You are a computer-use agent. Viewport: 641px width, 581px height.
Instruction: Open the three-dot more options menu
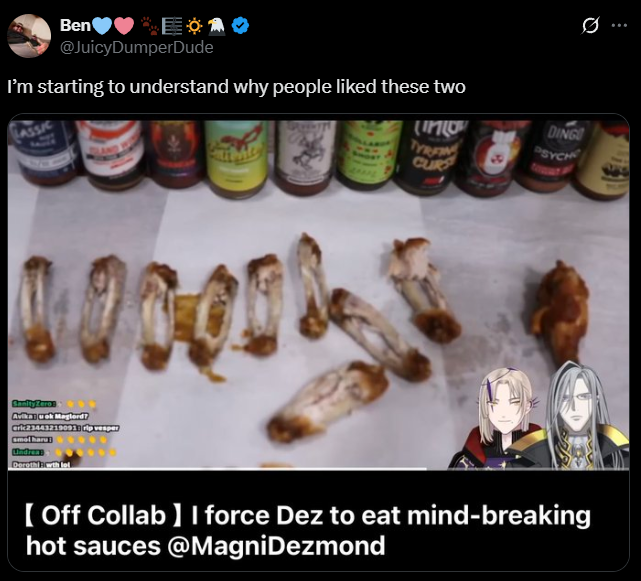(x=619, y=25)
